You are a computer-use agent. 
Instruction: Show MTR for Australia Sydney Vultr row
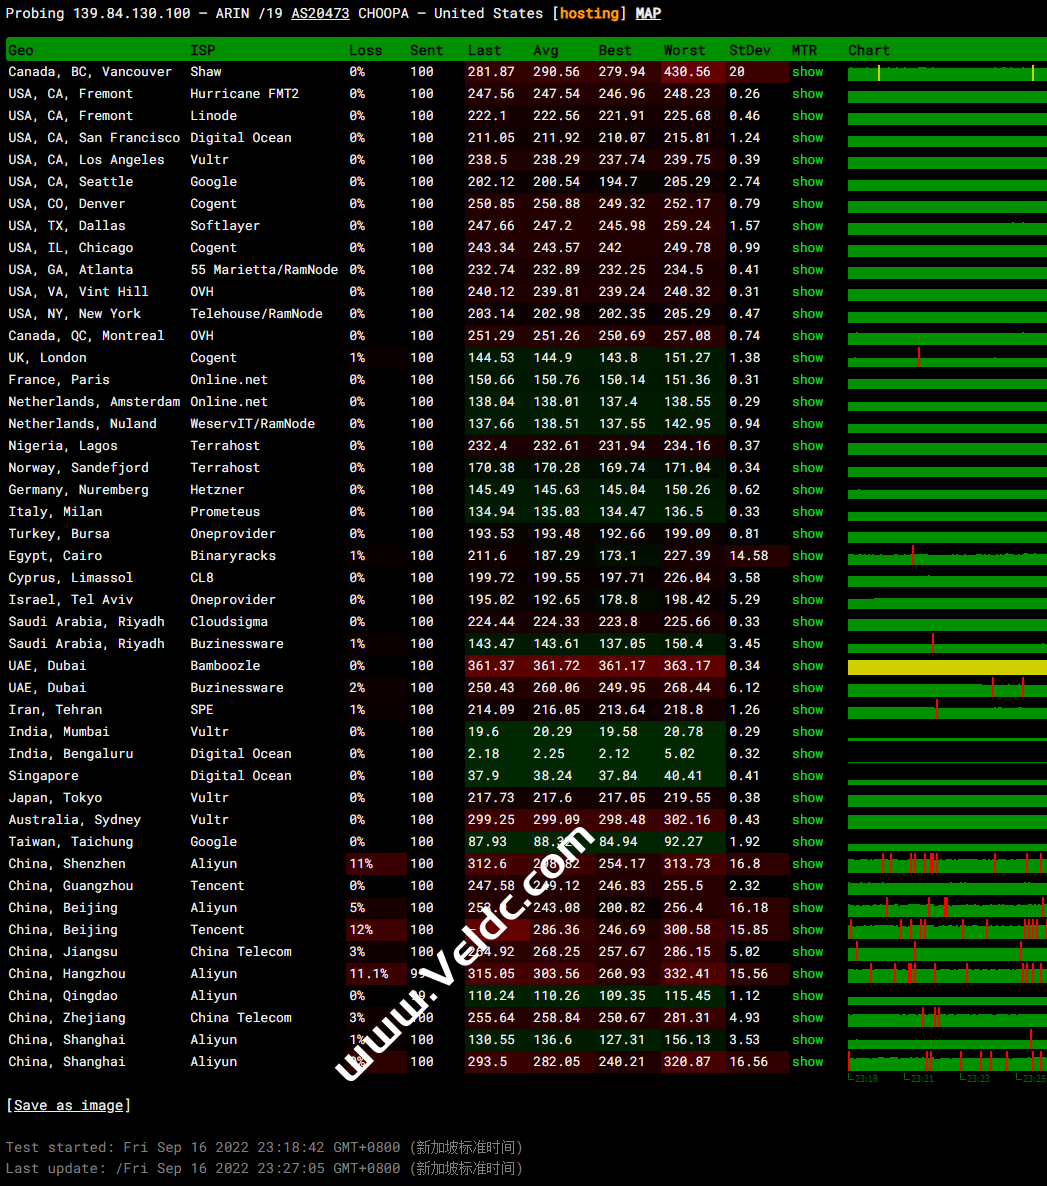807,820
